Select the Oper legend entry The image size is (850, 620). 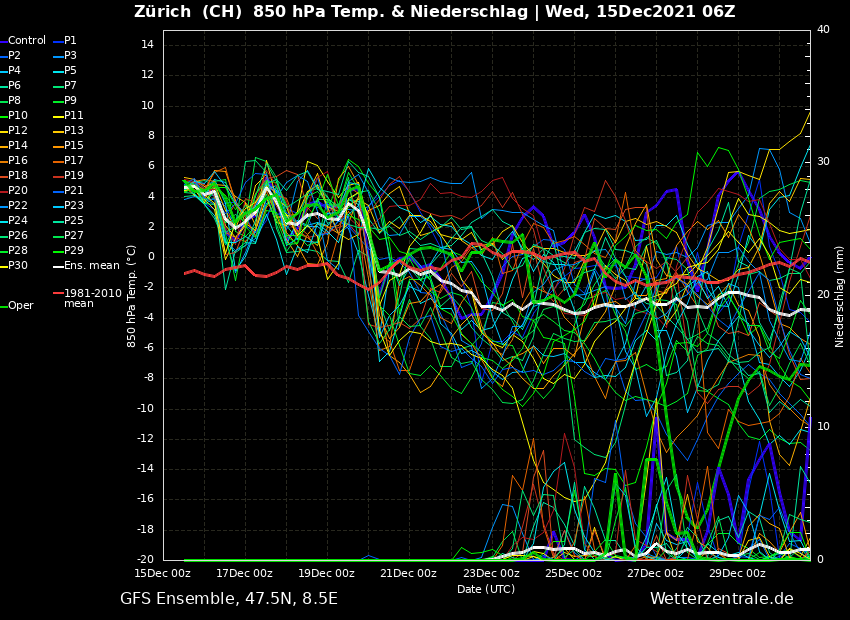(x=21, y=306)
